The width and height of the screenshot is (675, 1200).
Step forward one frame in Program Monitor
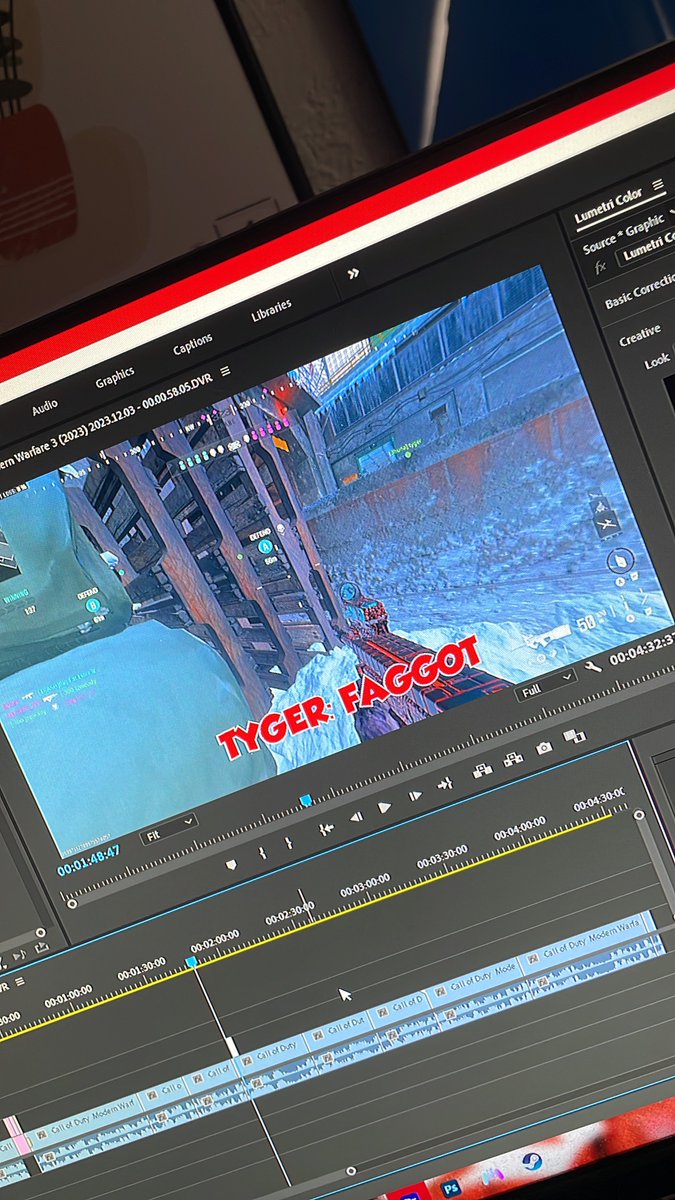click(x=415, y=795)
